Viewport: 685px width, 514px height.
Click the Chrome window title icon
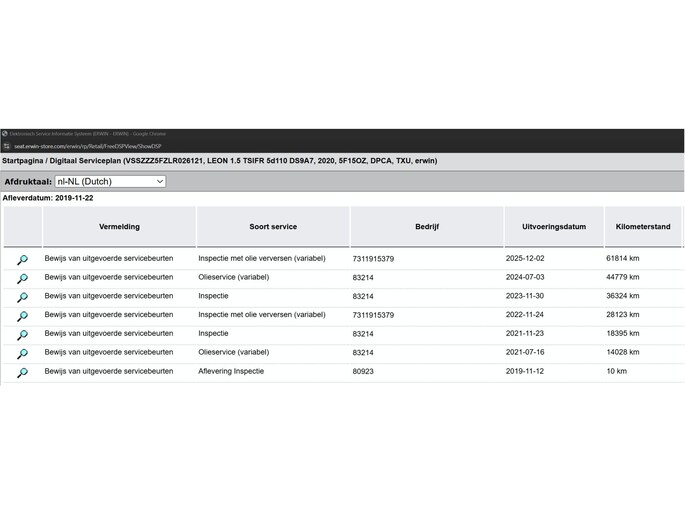pos(5,133)
